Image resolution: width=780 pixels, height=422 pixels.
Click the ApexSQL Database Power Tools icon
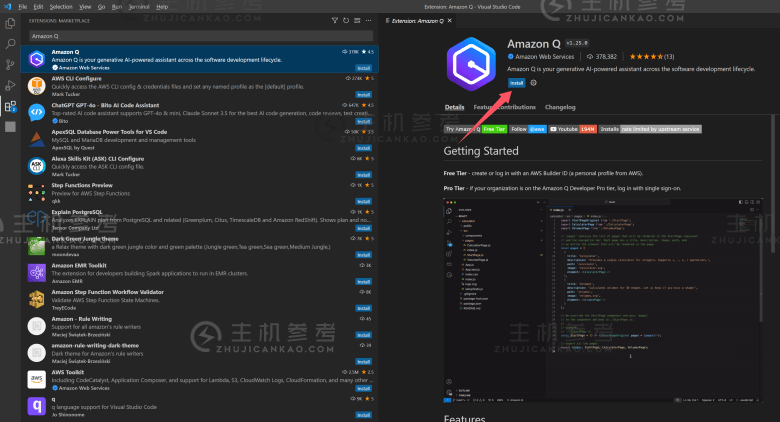[37, 139]
